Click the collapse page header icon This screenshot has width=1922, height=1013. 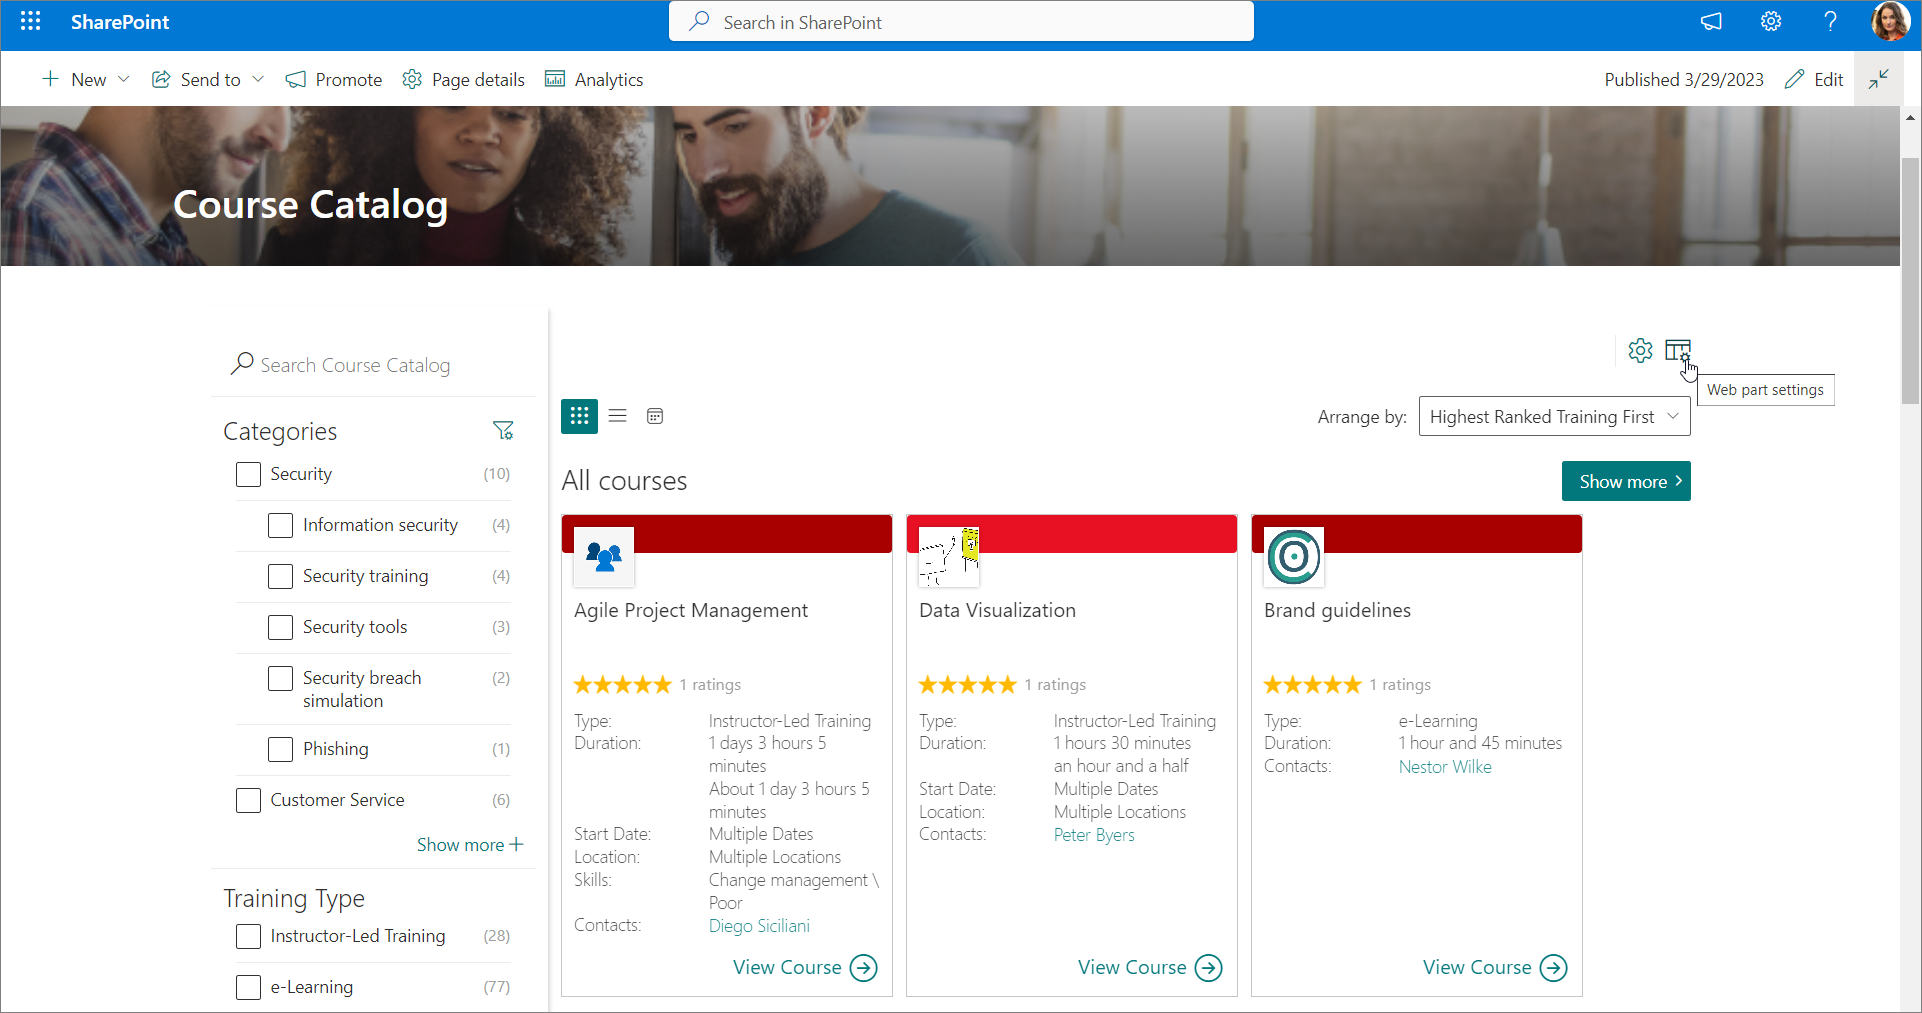1879,79
